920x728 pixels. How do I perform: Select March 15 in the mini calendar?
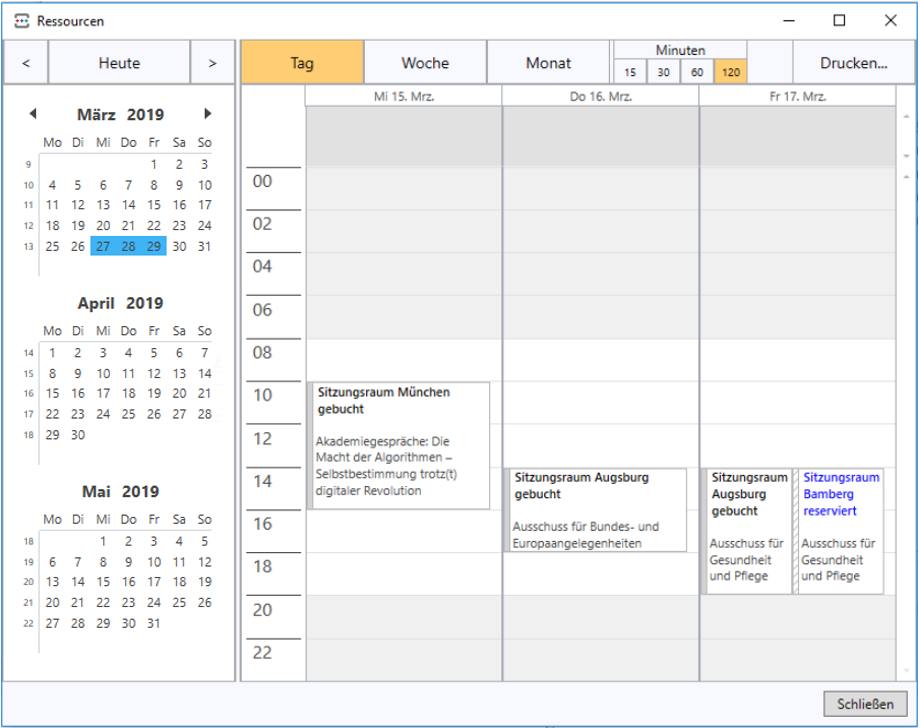(x=154, y=205)
